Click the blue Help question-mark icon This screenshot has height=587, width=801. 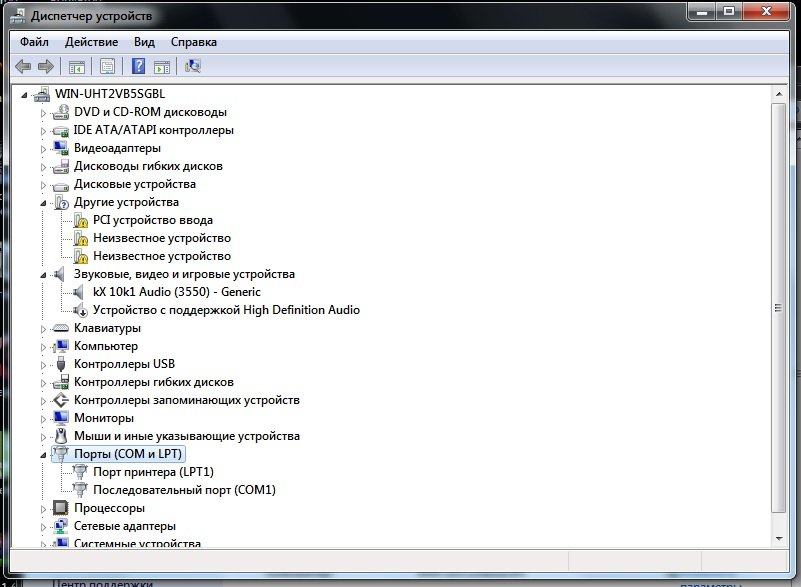tap(139, 67)
